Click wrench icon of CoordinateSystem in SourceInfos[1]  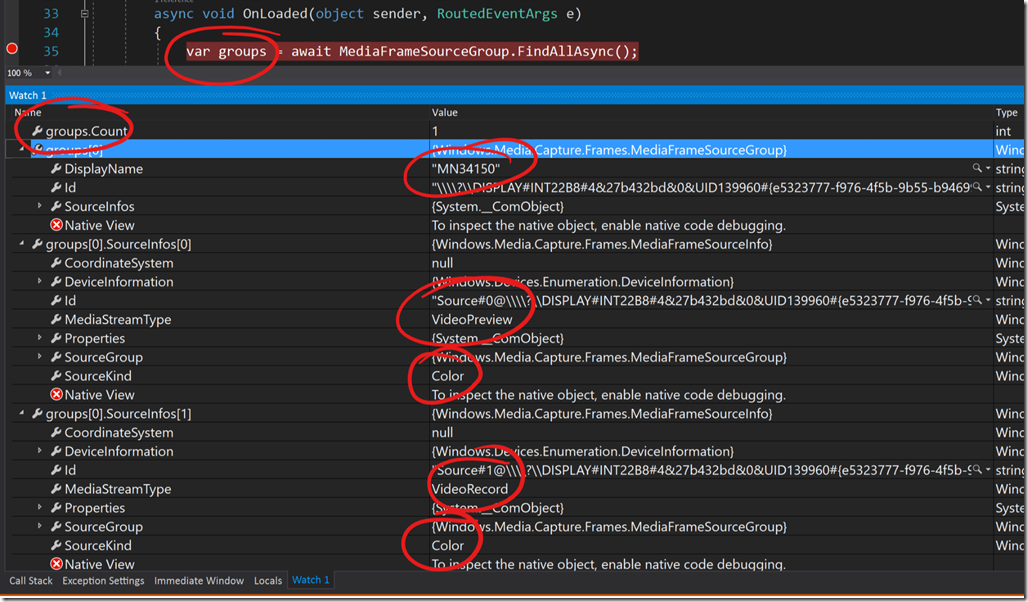(x=56, y=432)
